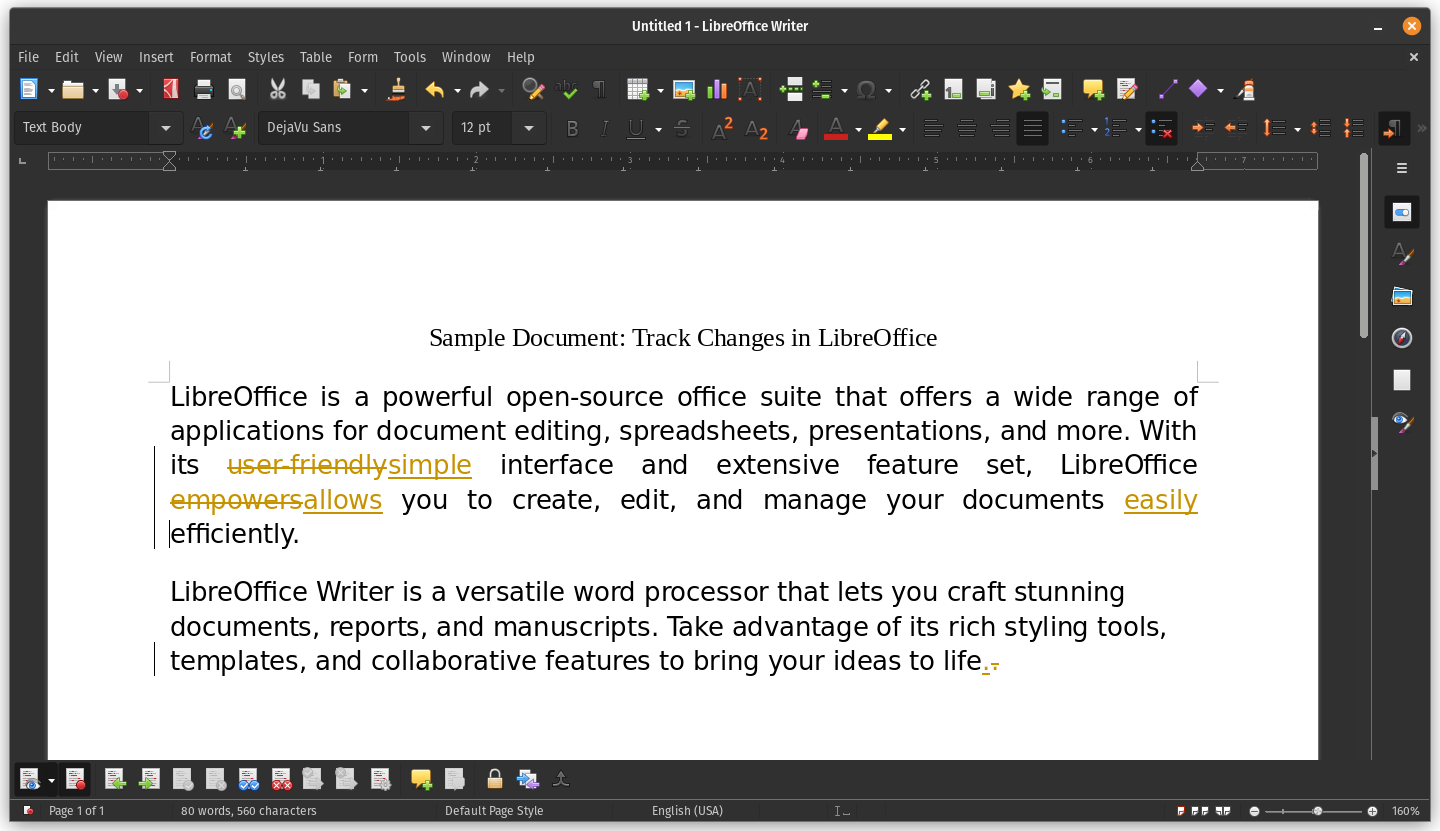Select the Accept All Changes icon
Image resolution: width=1440 pixels, height=831 pixels.
(x=246, y=778)
